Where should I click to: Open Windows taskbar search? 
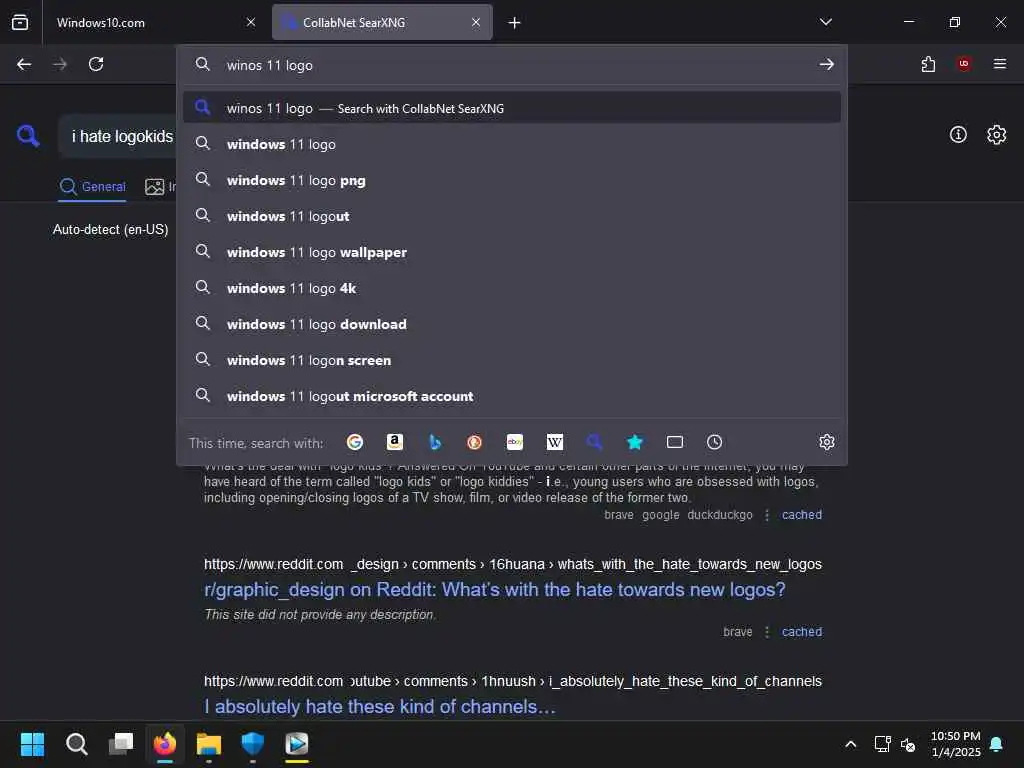coord(76,744)
